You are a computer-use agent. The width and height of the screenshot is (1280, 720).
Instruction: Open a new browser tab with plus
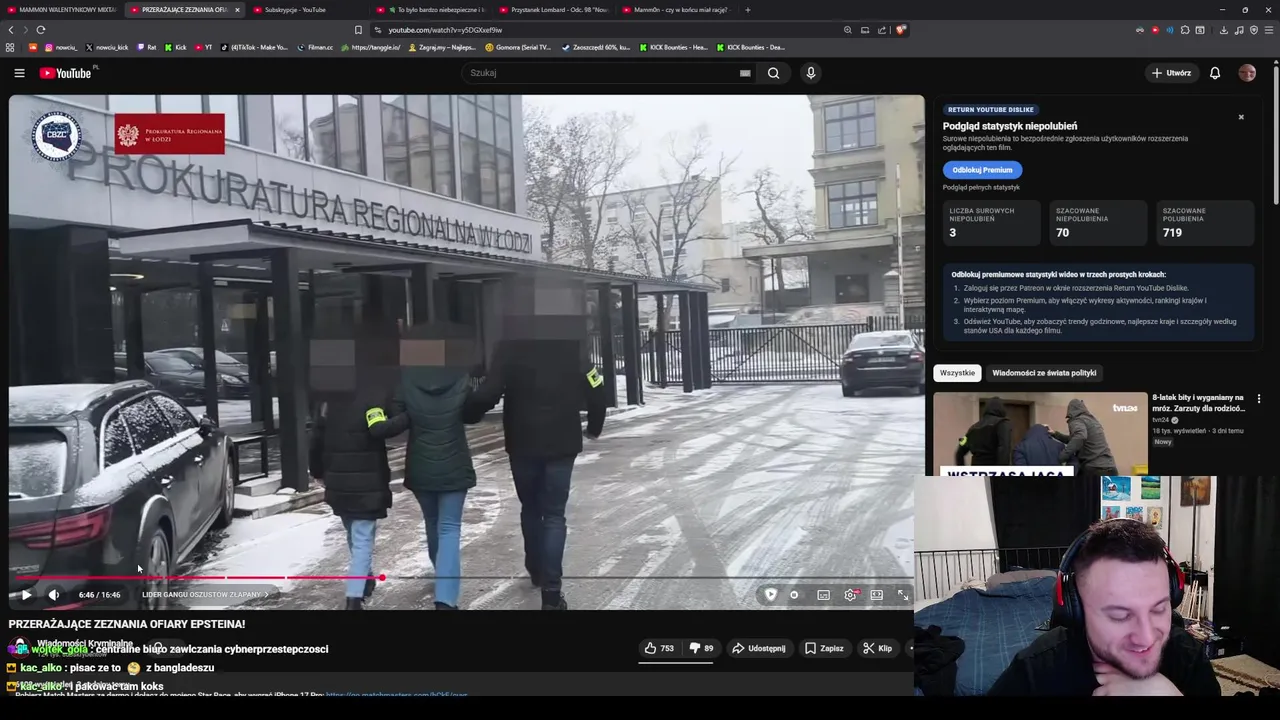pos(747,10)
